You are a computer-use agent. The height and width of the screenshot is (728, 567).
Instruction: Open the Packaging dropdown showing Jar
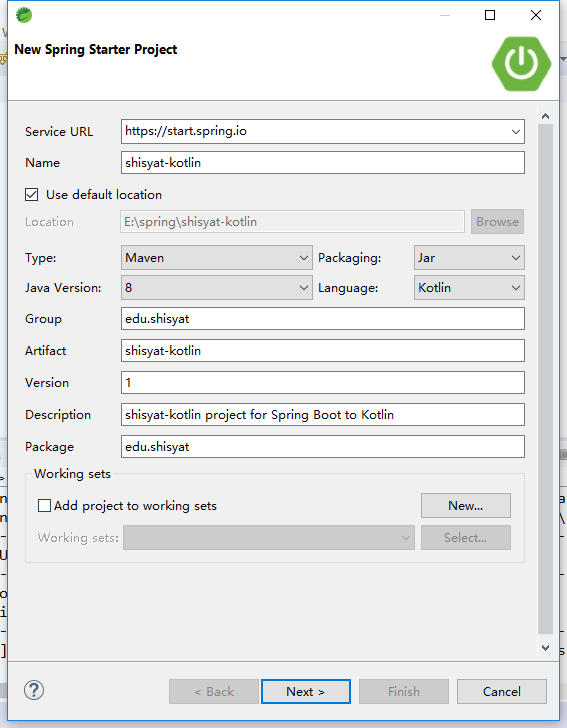tap(469, 258)
